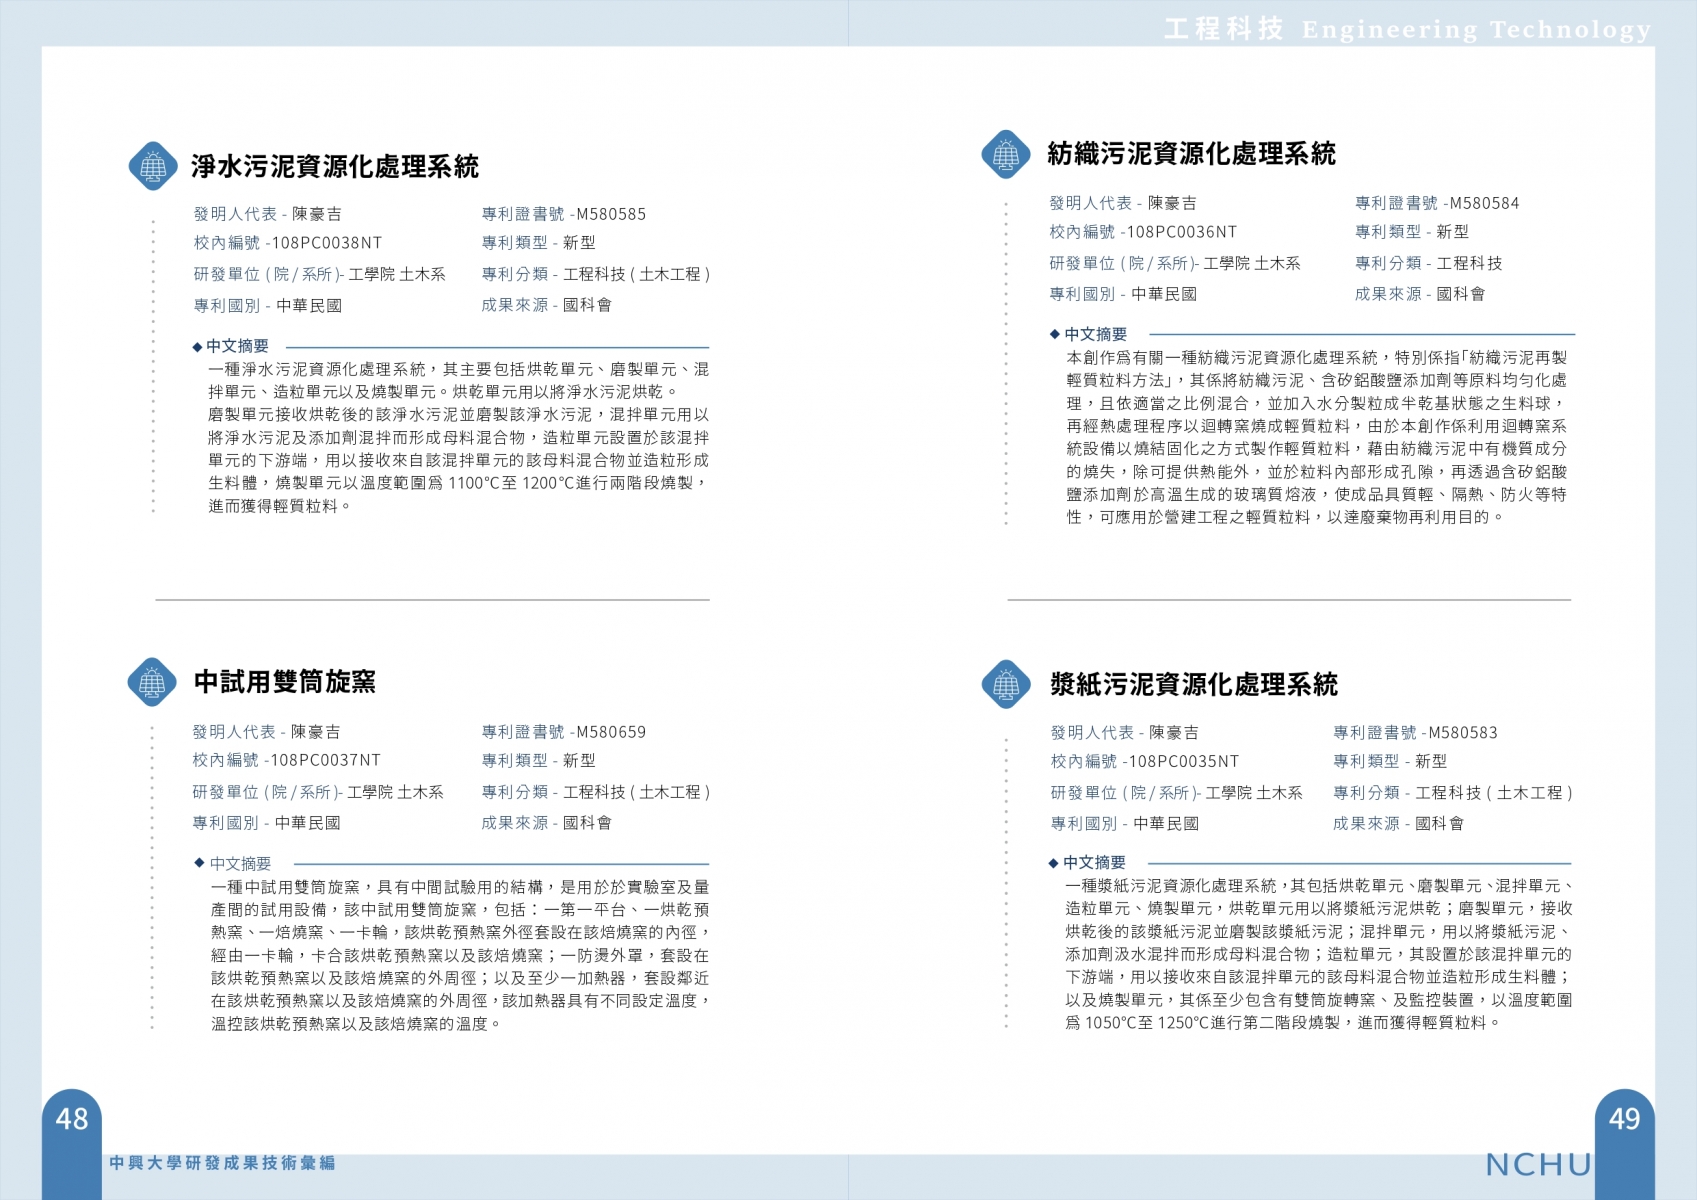Click the icon beside 中試用雙筒旋窯 title
Viewport: 1697px width, 1200px height.
tap(152, 683)
